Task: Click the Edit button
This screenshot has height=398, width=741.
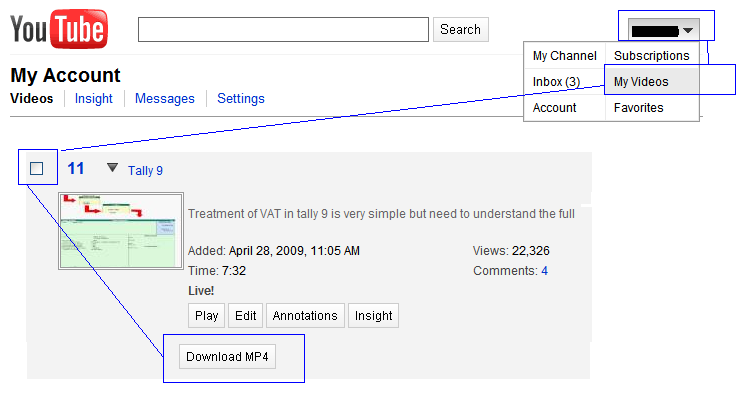Action: click(245, 315)
